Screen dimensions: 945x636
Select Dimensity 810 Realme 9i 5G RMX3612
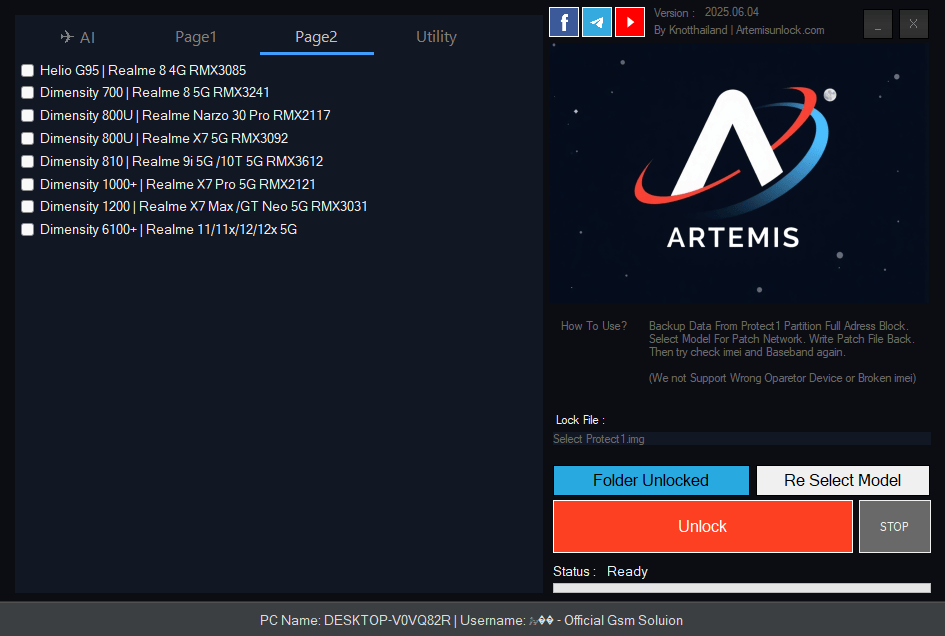27,161
